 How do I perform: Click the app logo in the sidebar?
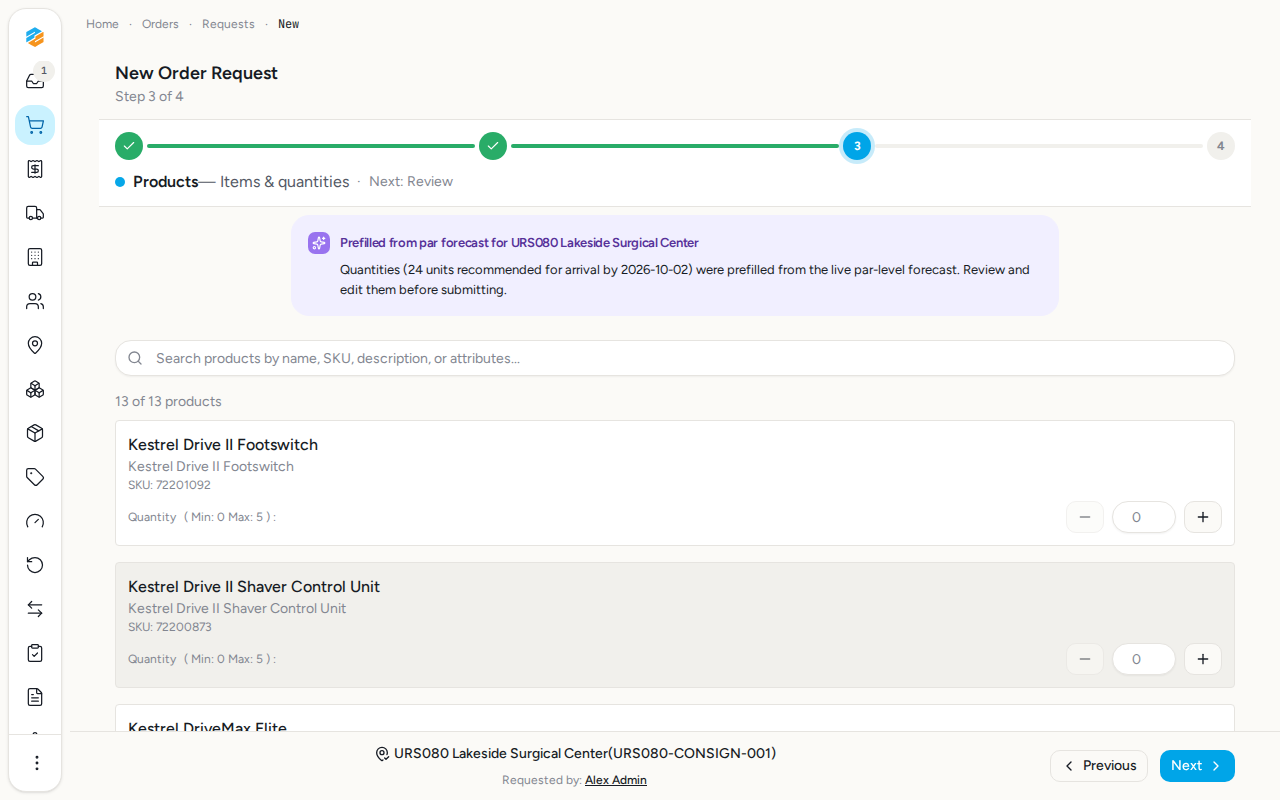pos(35,37)
